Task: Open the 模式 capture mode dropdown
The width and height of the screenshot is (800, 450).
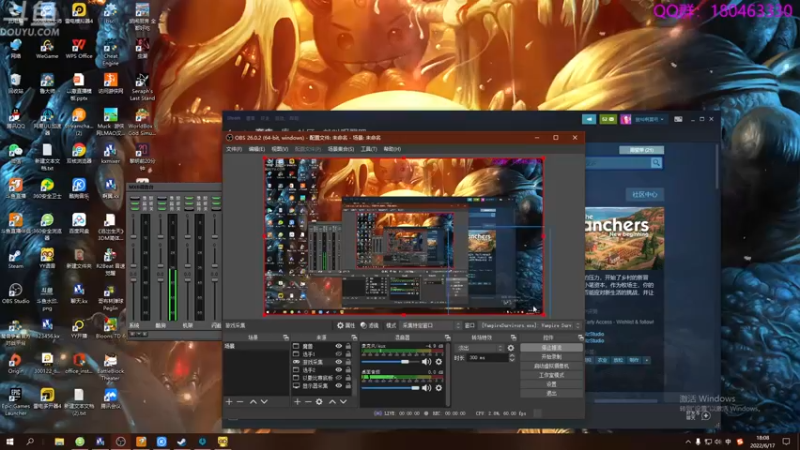Action: (x=430, y=326)
